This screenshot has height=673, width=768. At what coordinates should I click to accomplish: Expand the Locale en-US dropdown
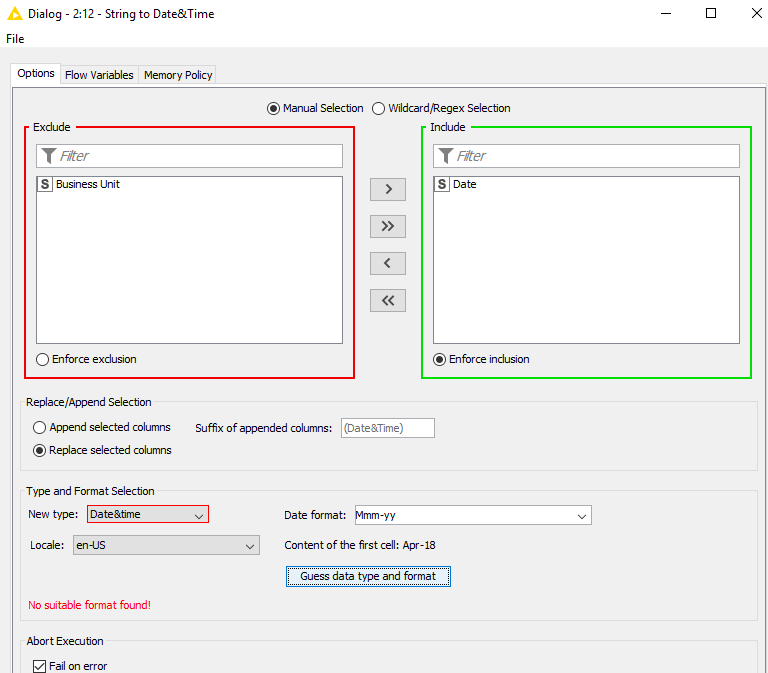[166, 545]
